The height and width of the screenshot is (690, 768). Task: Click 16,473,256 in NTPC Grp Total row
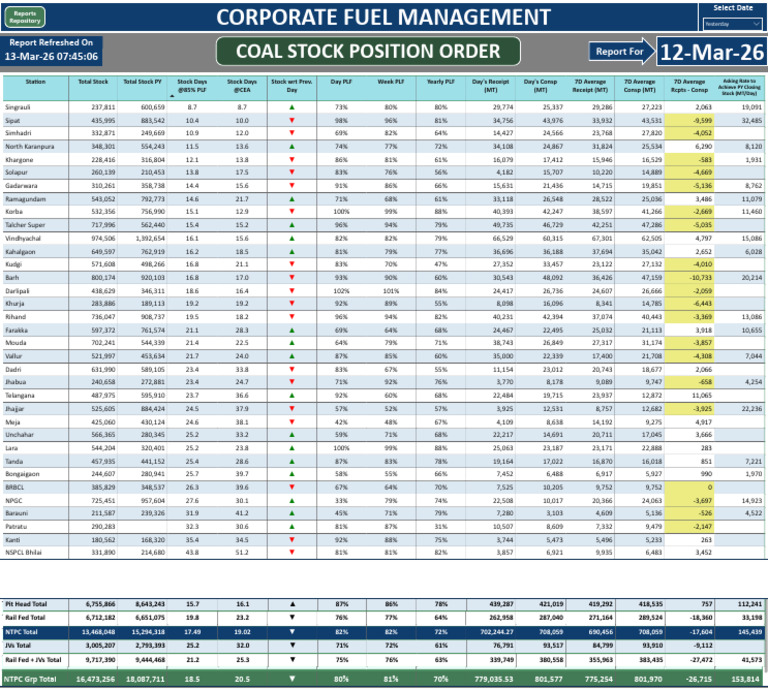[x=96, y=679]
